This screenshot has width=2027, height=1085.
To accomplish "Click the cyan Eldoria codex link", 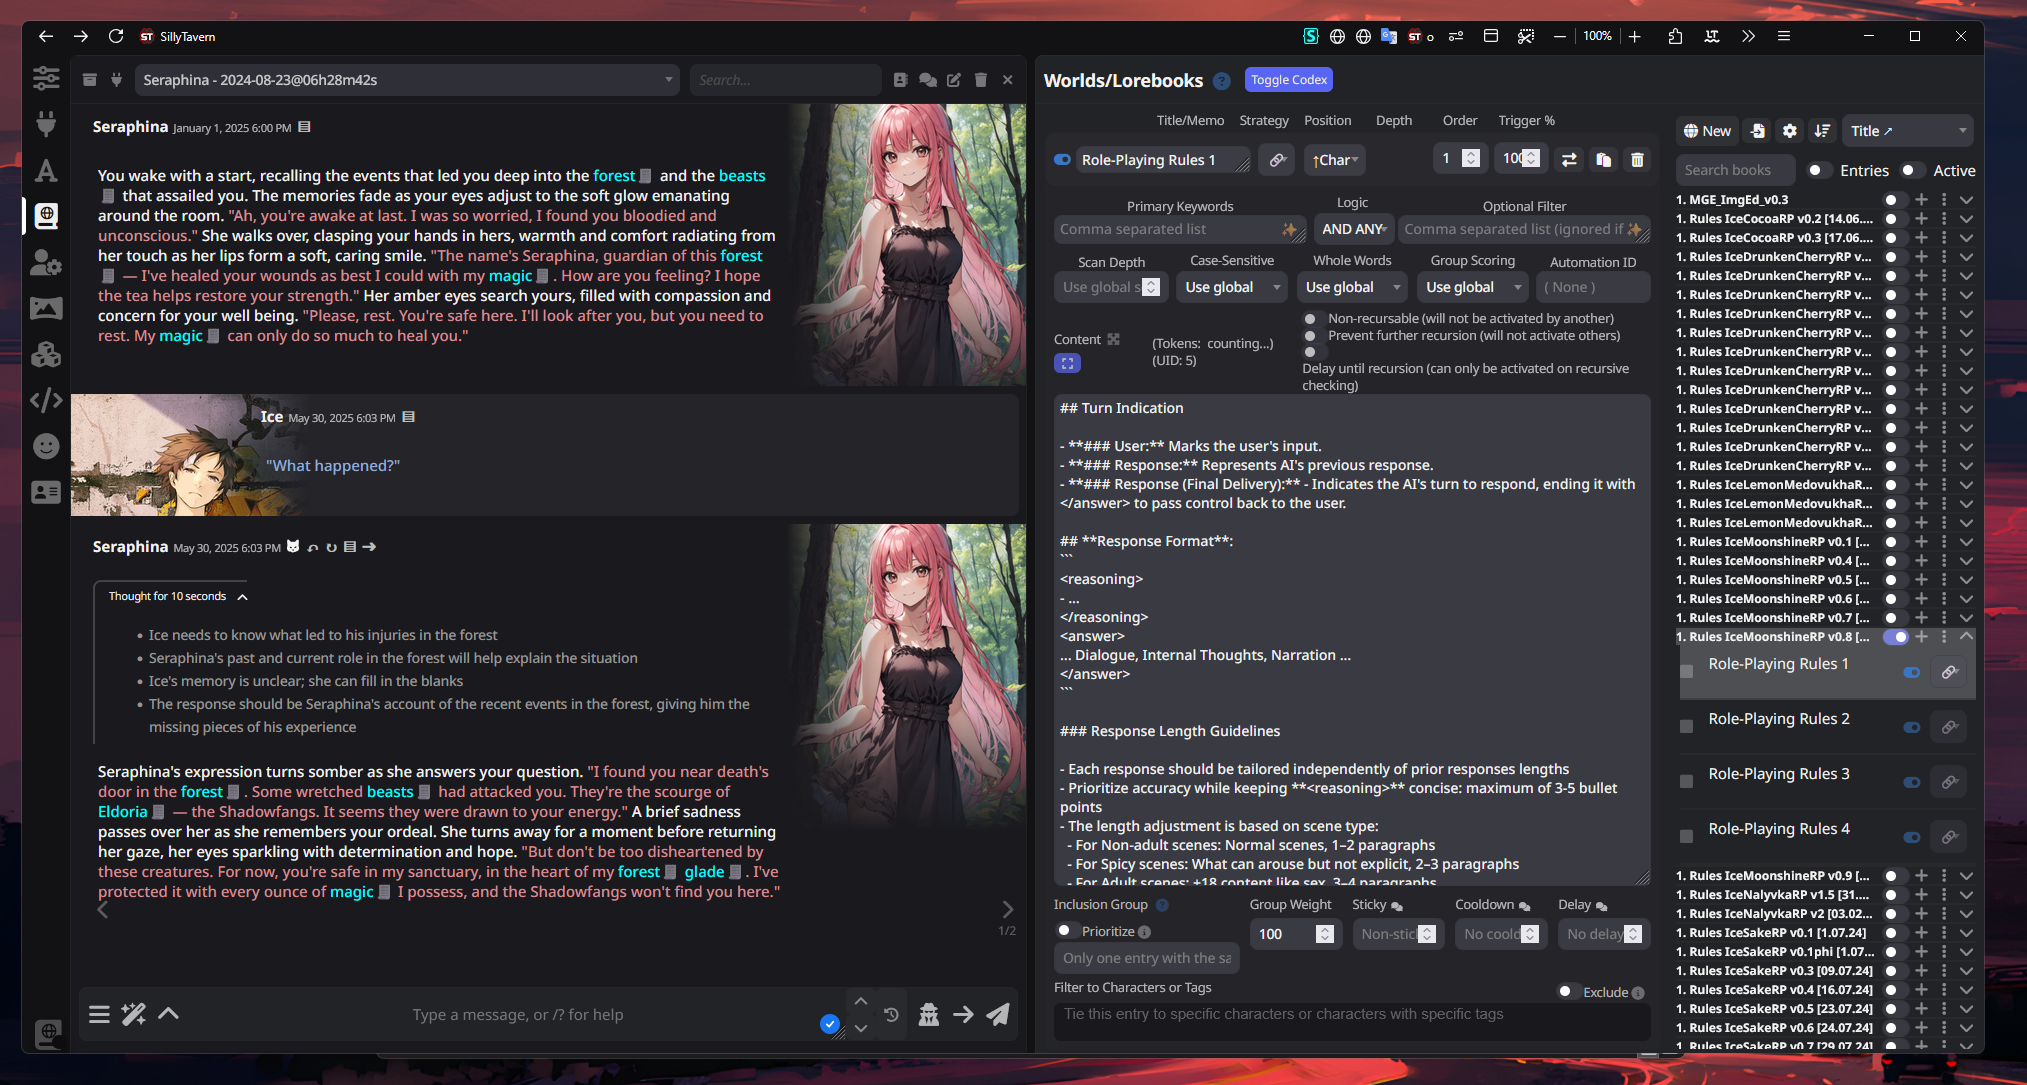I will tap(123, 812).
